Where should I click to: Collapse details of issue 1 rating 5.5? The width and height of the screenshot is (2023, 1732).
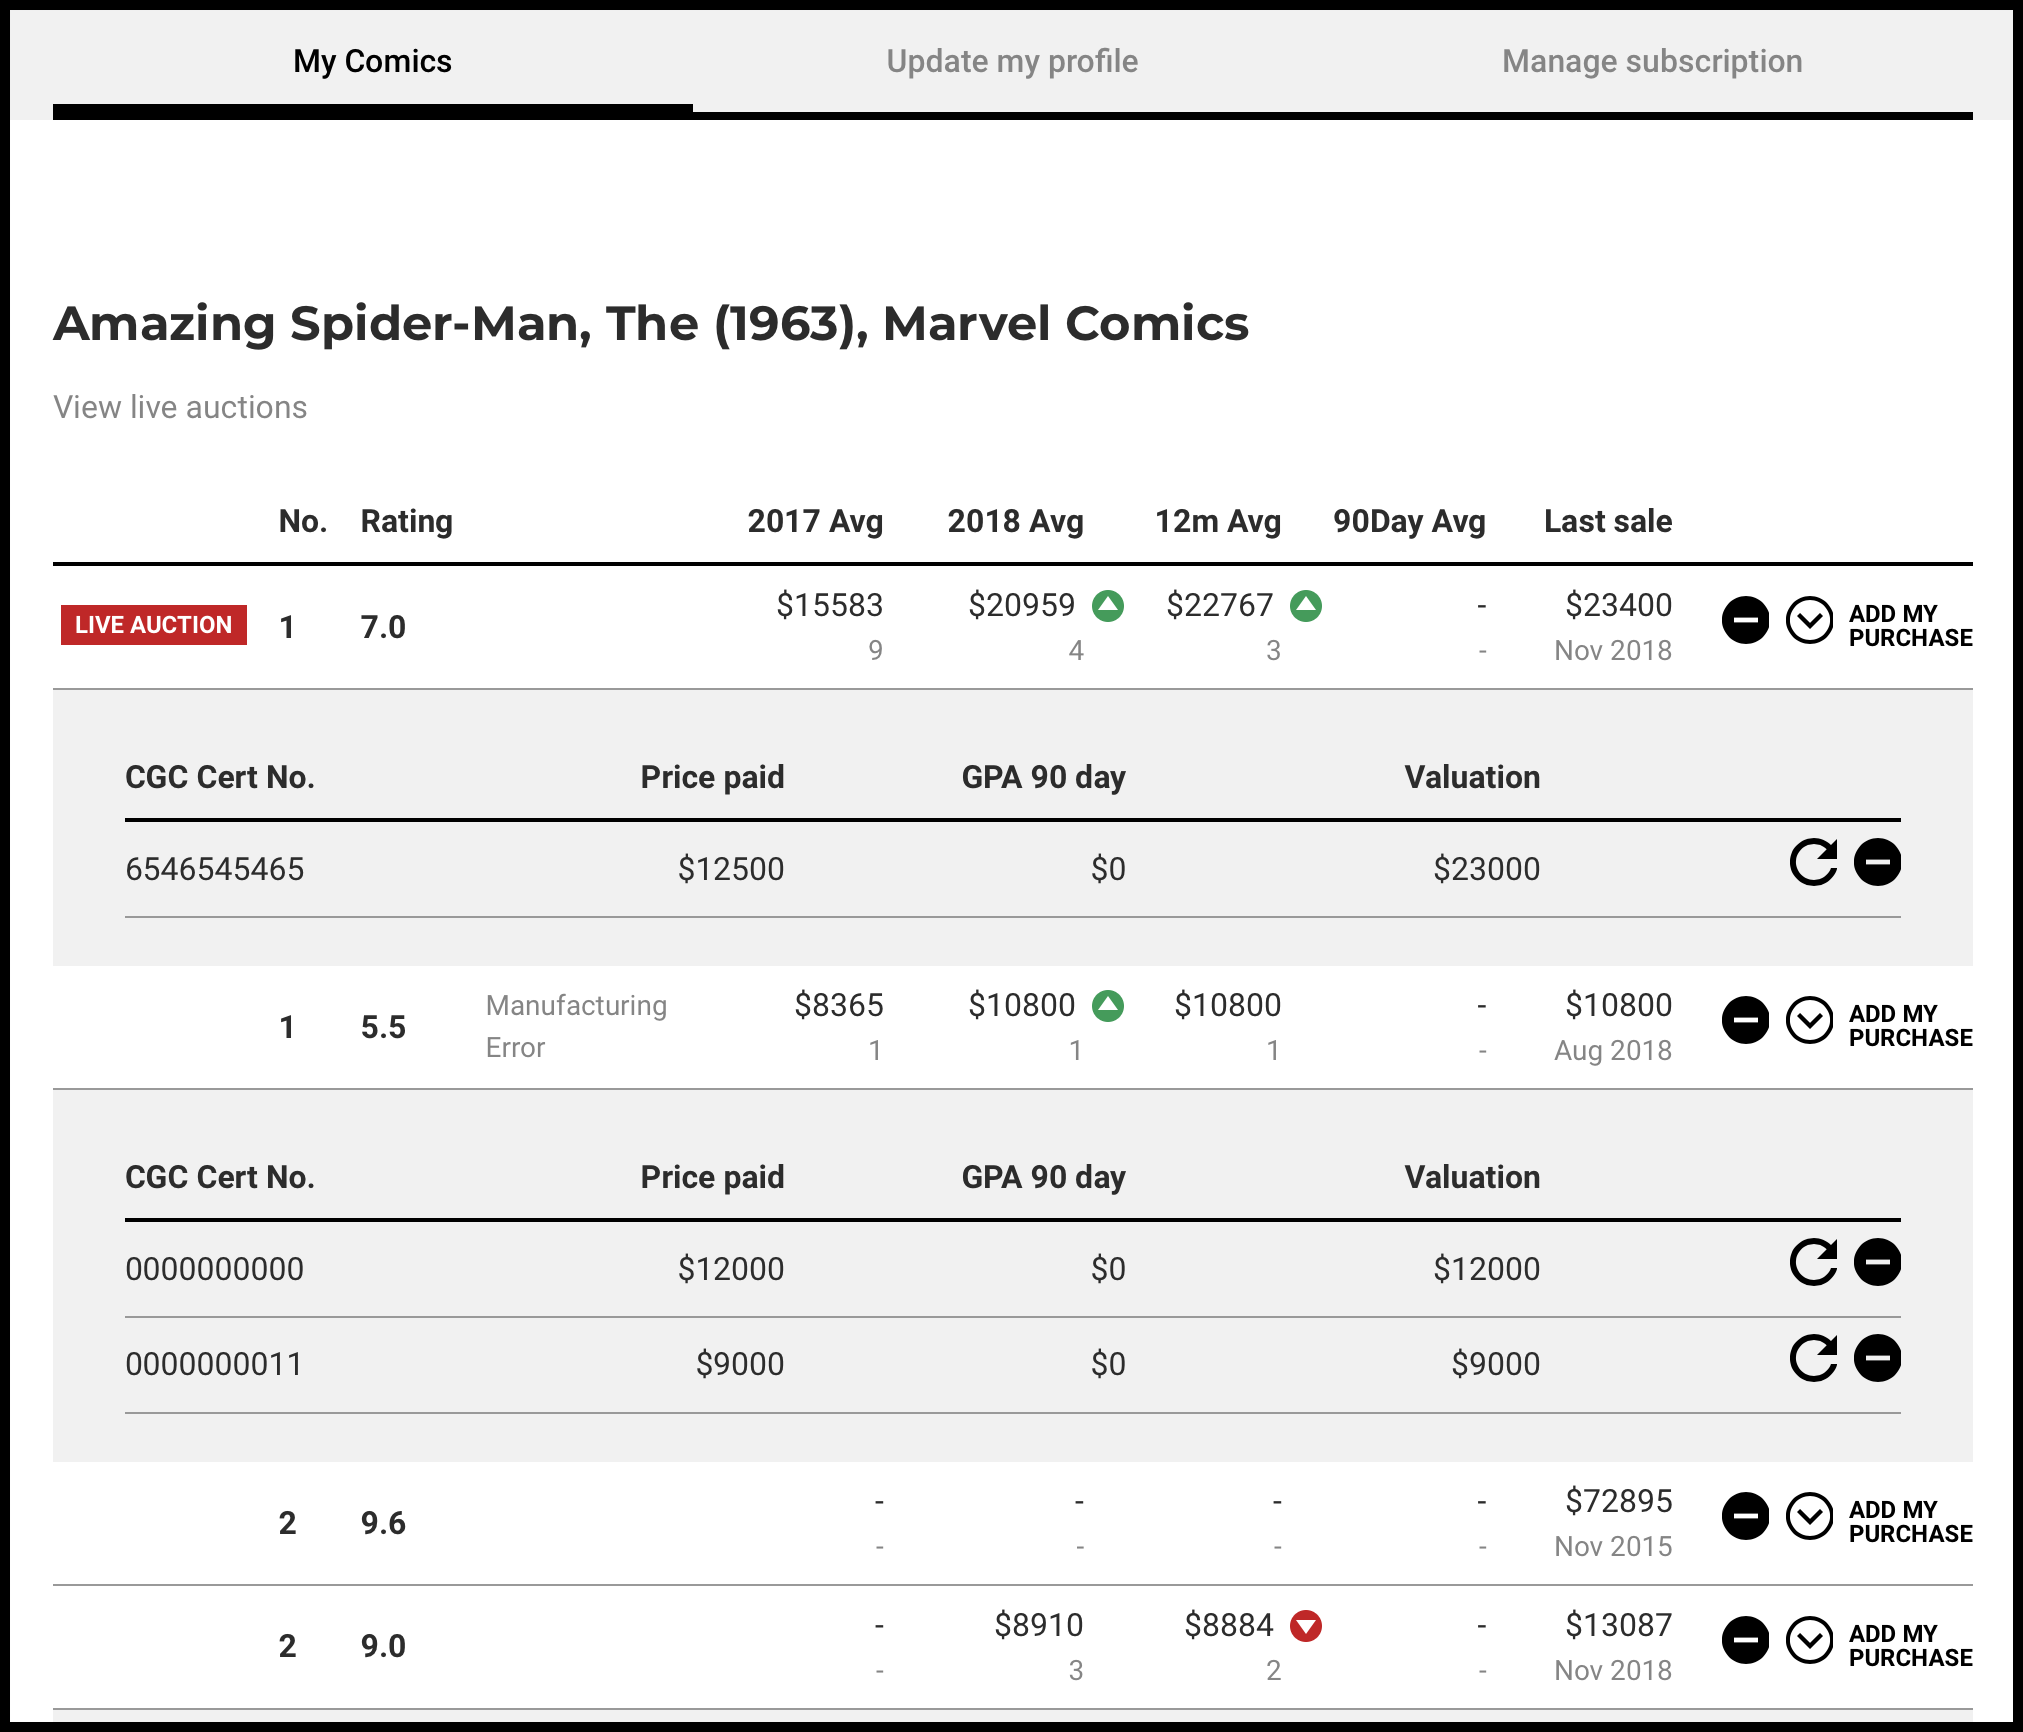pos(1810,1020)
